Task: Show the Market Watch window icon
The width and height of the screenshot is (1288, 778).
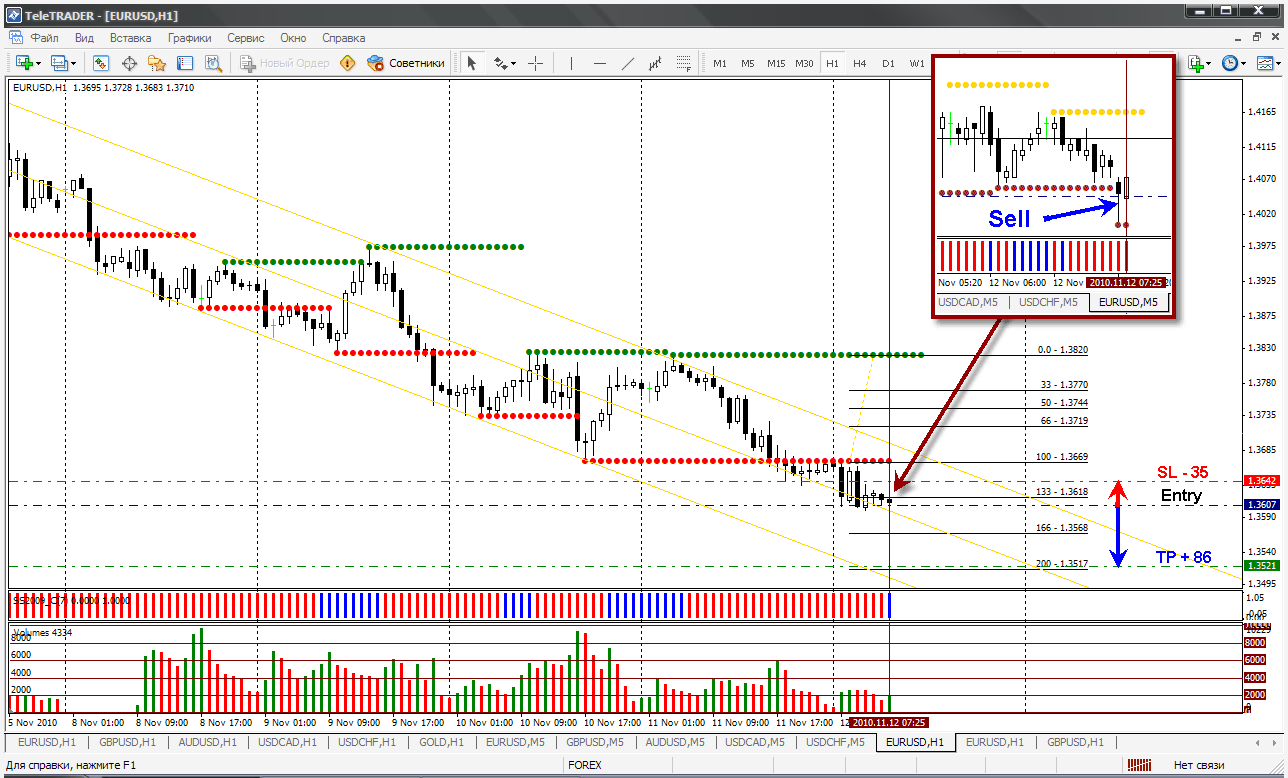Action: (x=101, y=63)
